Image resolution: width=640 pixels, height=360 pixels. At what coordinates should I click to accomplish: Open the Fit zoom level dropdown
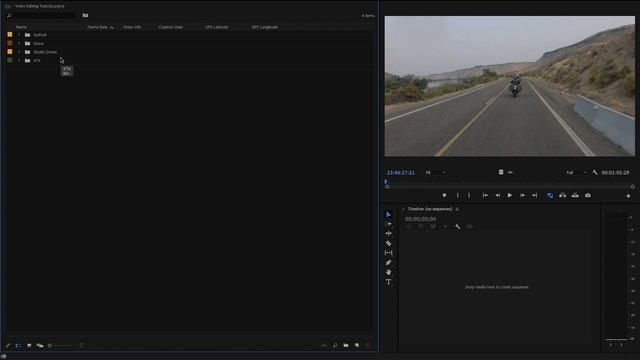coord(436,173)
